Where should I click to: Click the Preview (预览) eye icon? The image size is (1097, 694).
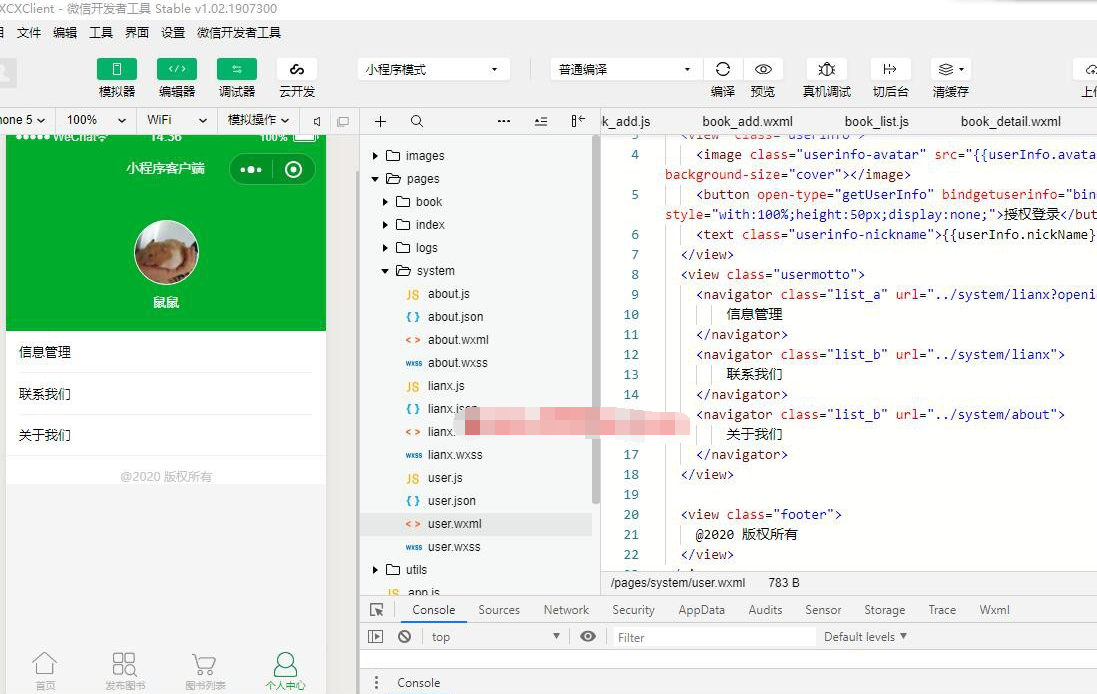[763, 70]
